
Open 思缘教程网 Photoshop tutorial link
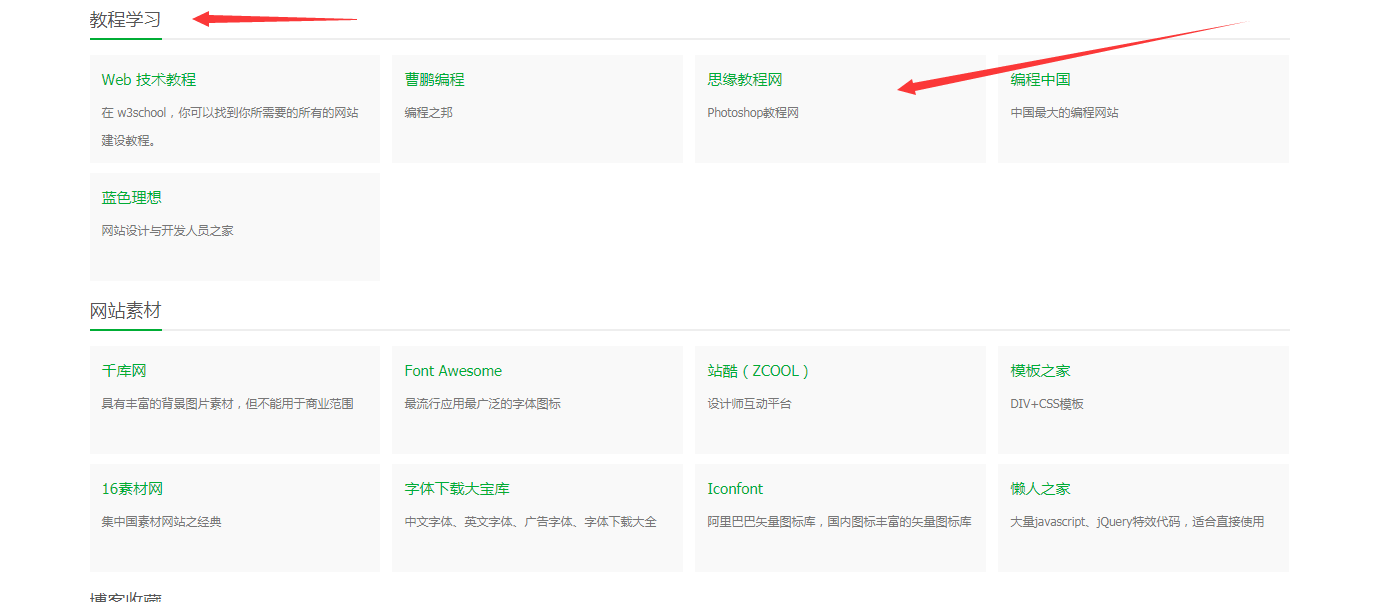tap(744, 80)
